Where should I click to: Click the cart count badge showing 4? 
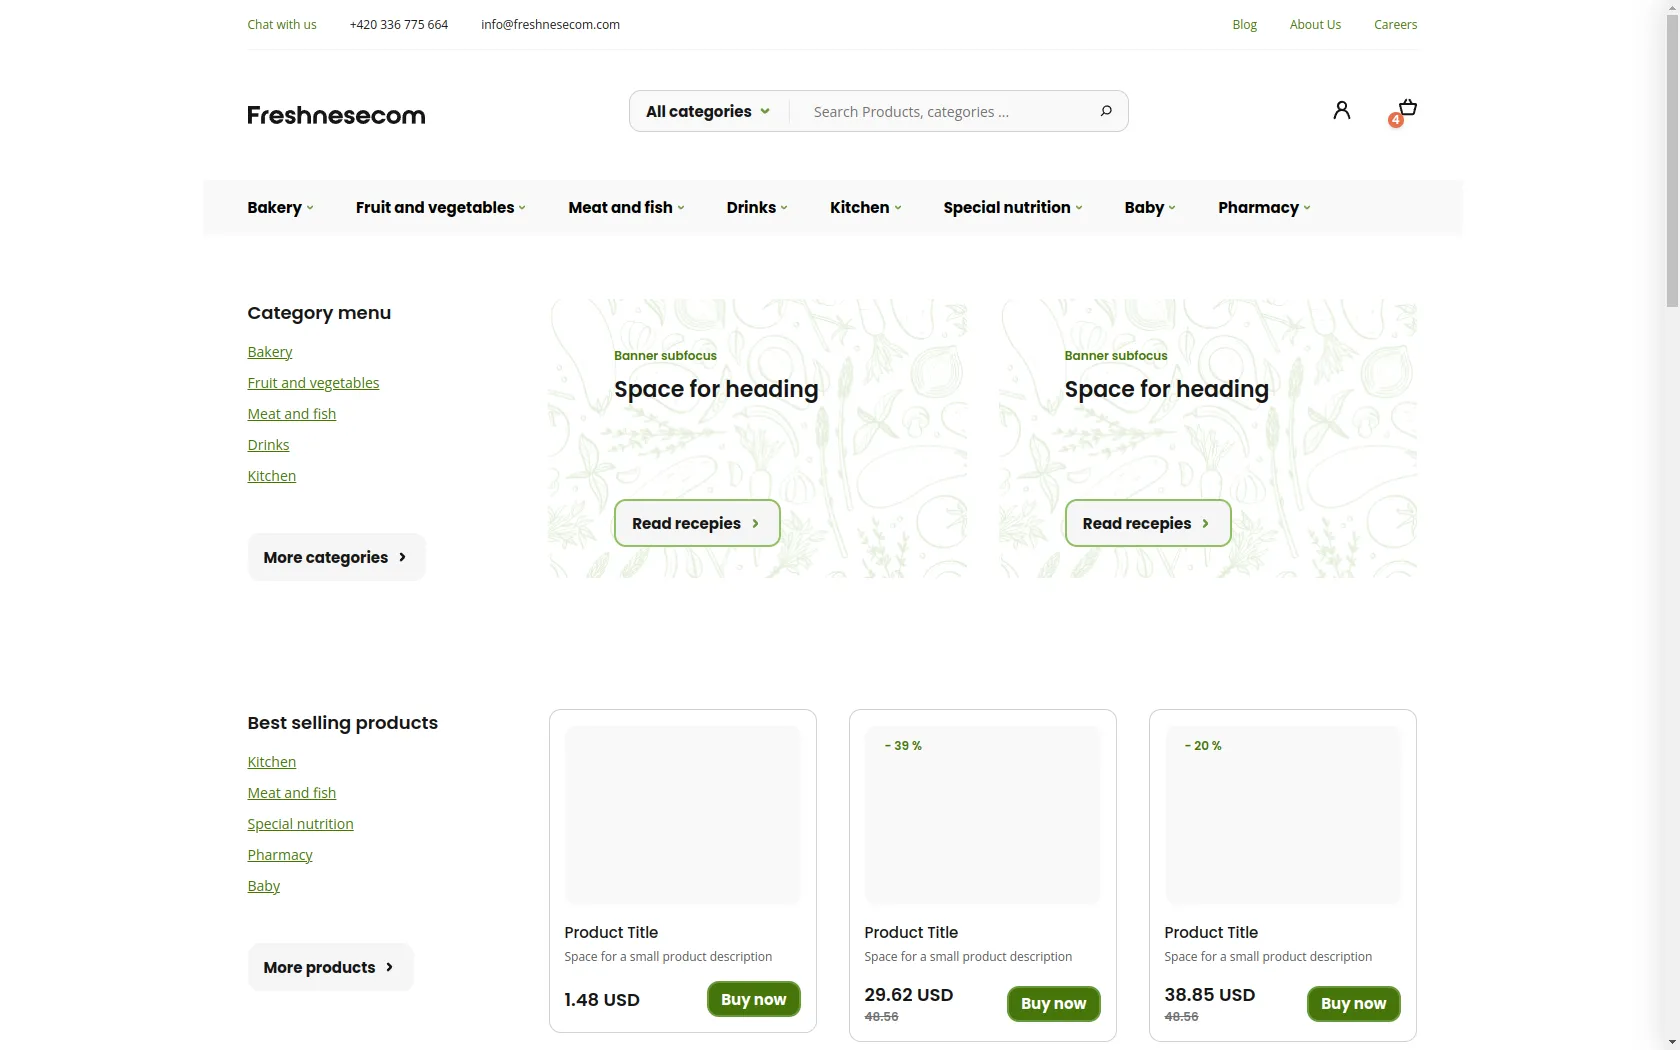[1395, 121]
